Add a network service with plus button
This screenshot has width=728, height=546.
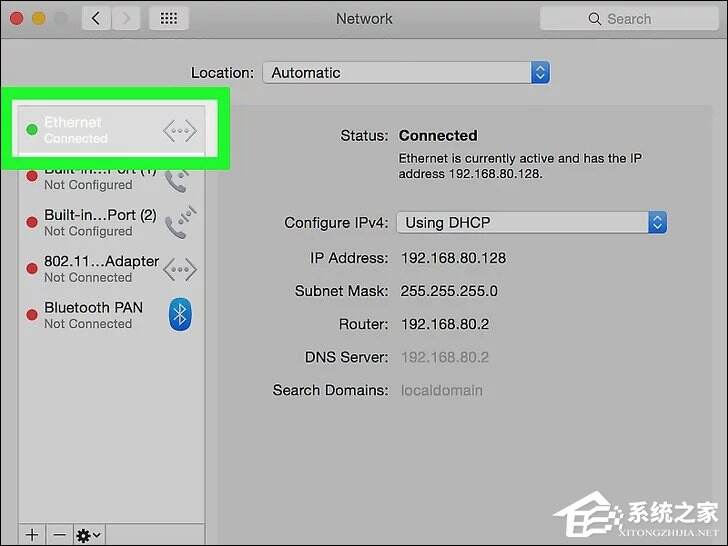click(x=32, y=535)
